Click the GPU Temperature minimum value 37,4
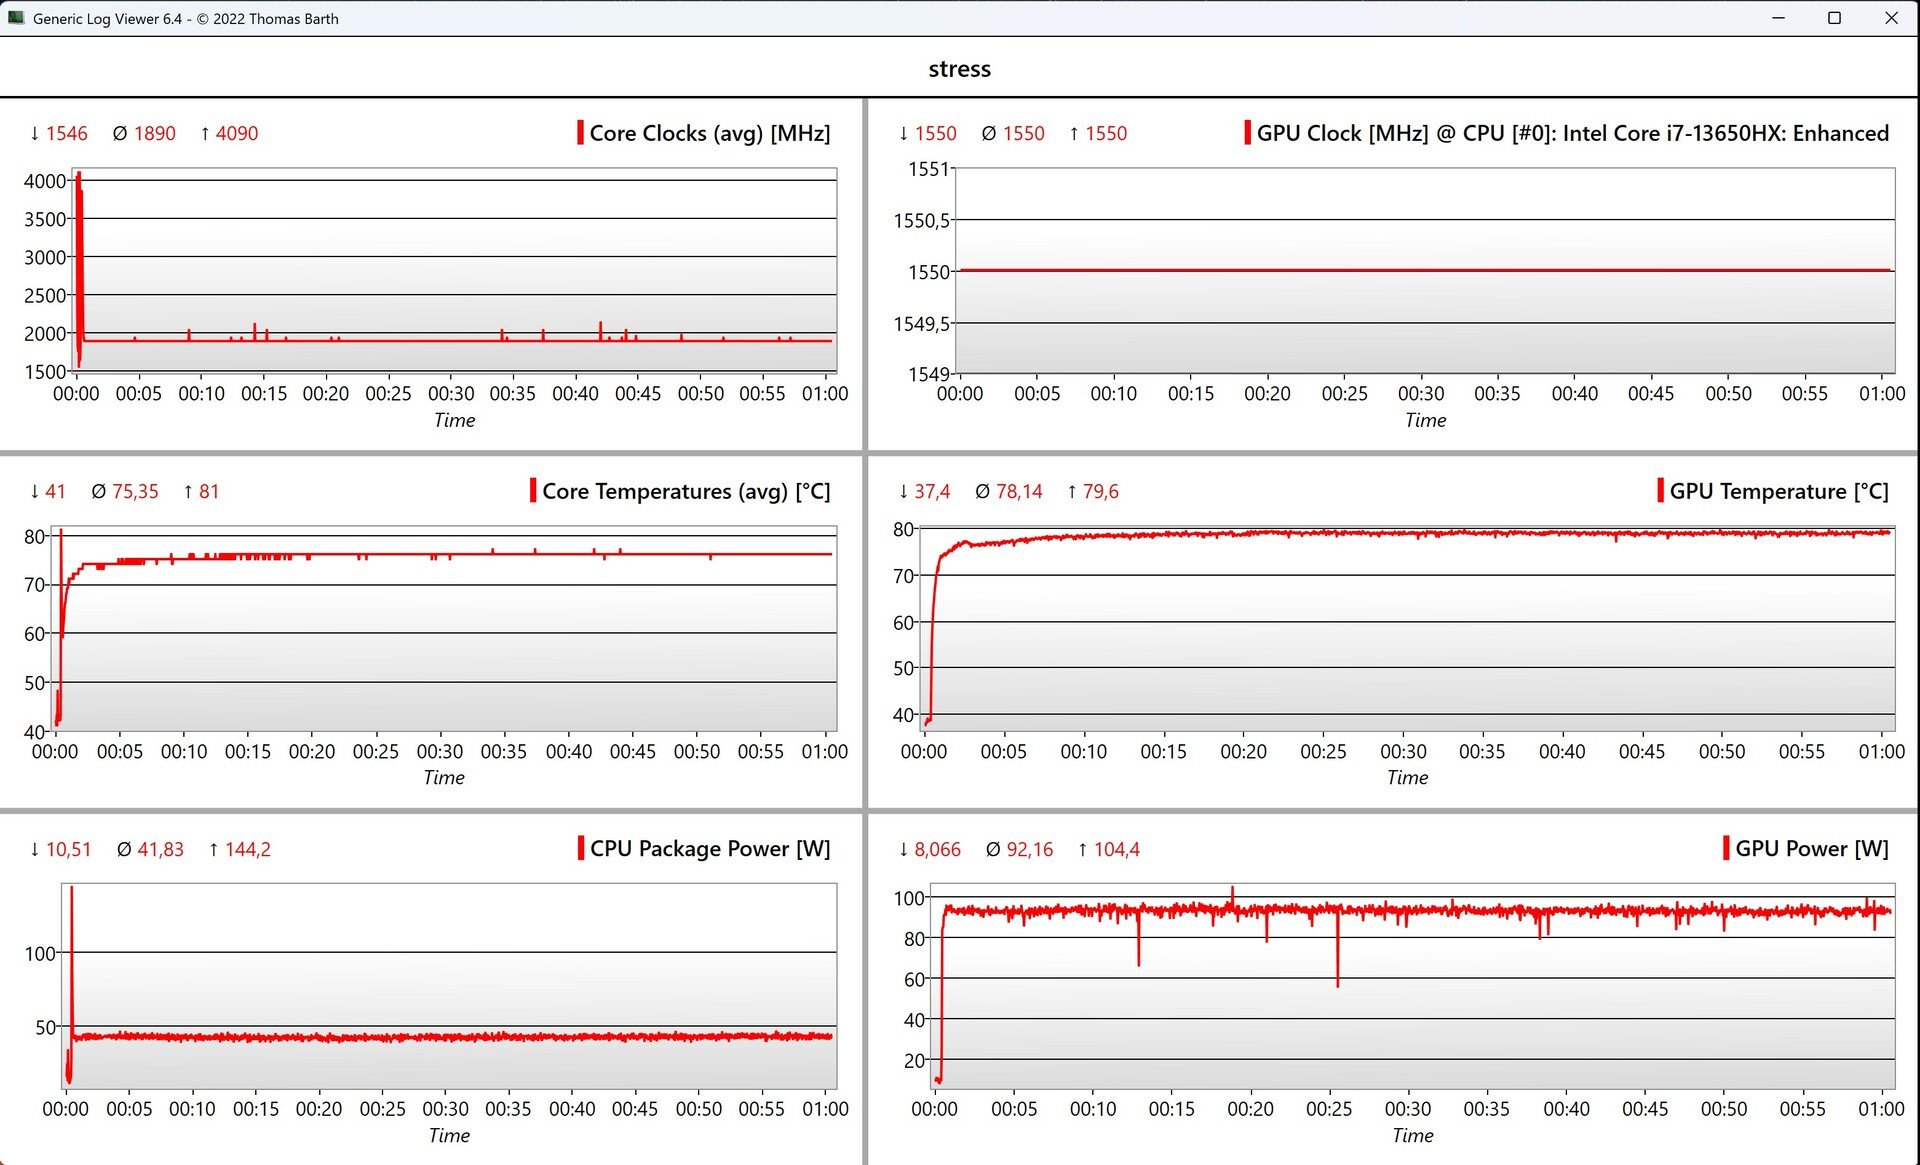1920x1165 pixels. 931,491
